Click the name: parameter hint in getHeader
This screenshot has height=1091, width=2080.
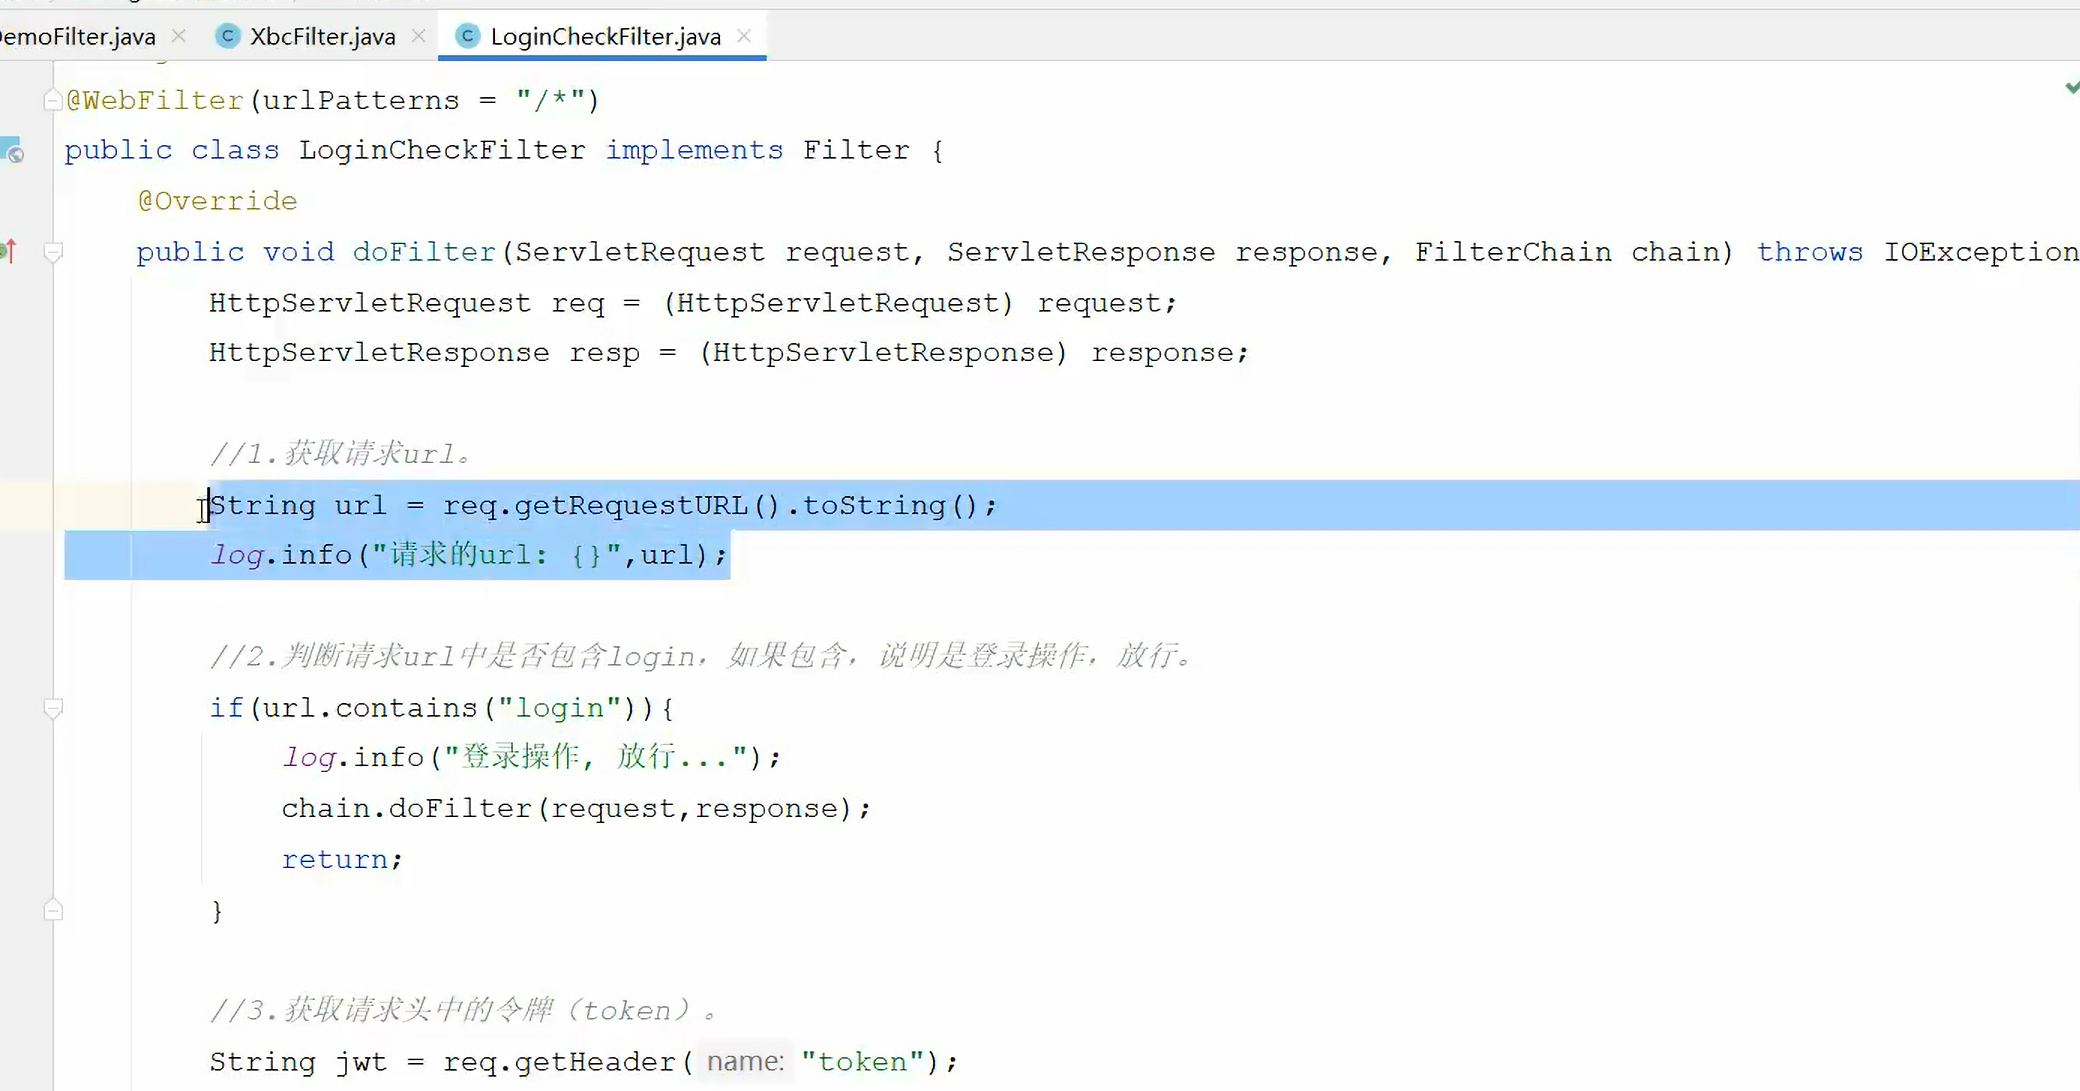pyautogui.click(x=745, y=1061)
